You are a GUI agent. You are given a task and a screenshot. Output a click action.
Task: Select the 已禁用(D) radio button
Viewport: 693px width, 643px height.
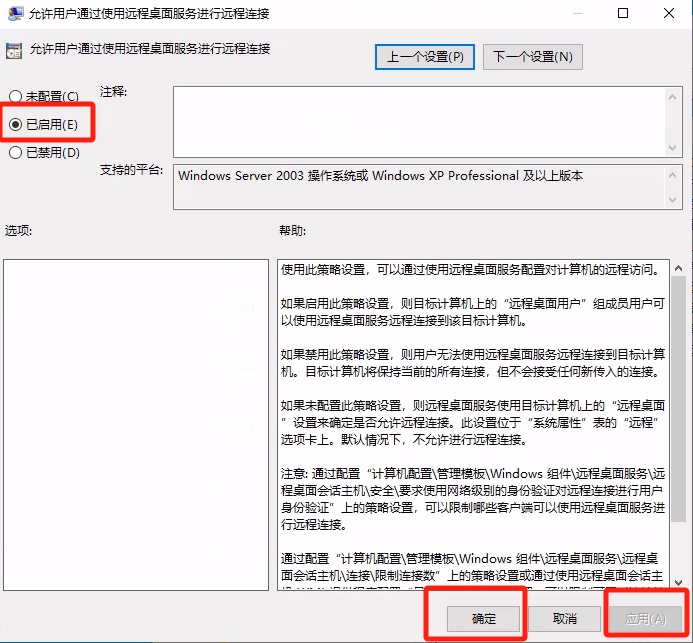tap(15, 153)
